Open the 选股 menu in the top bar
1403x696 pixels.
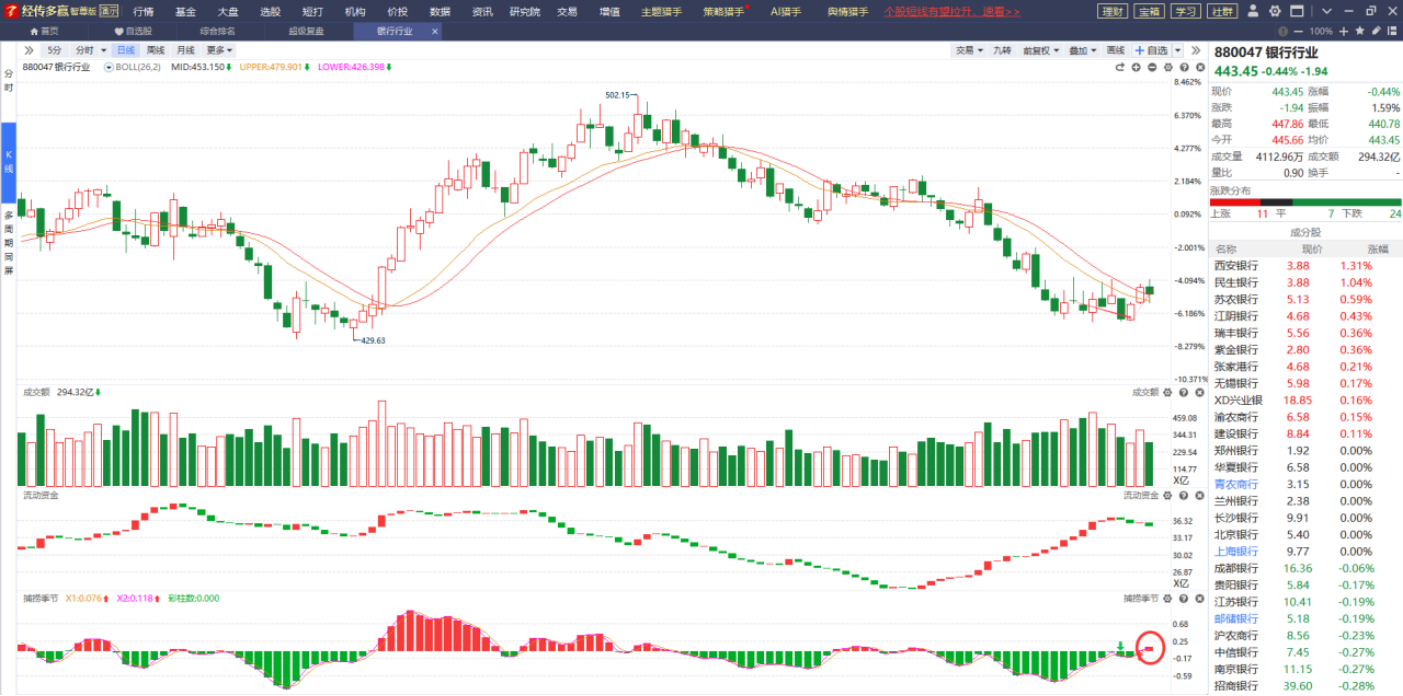tap(270, 12)
